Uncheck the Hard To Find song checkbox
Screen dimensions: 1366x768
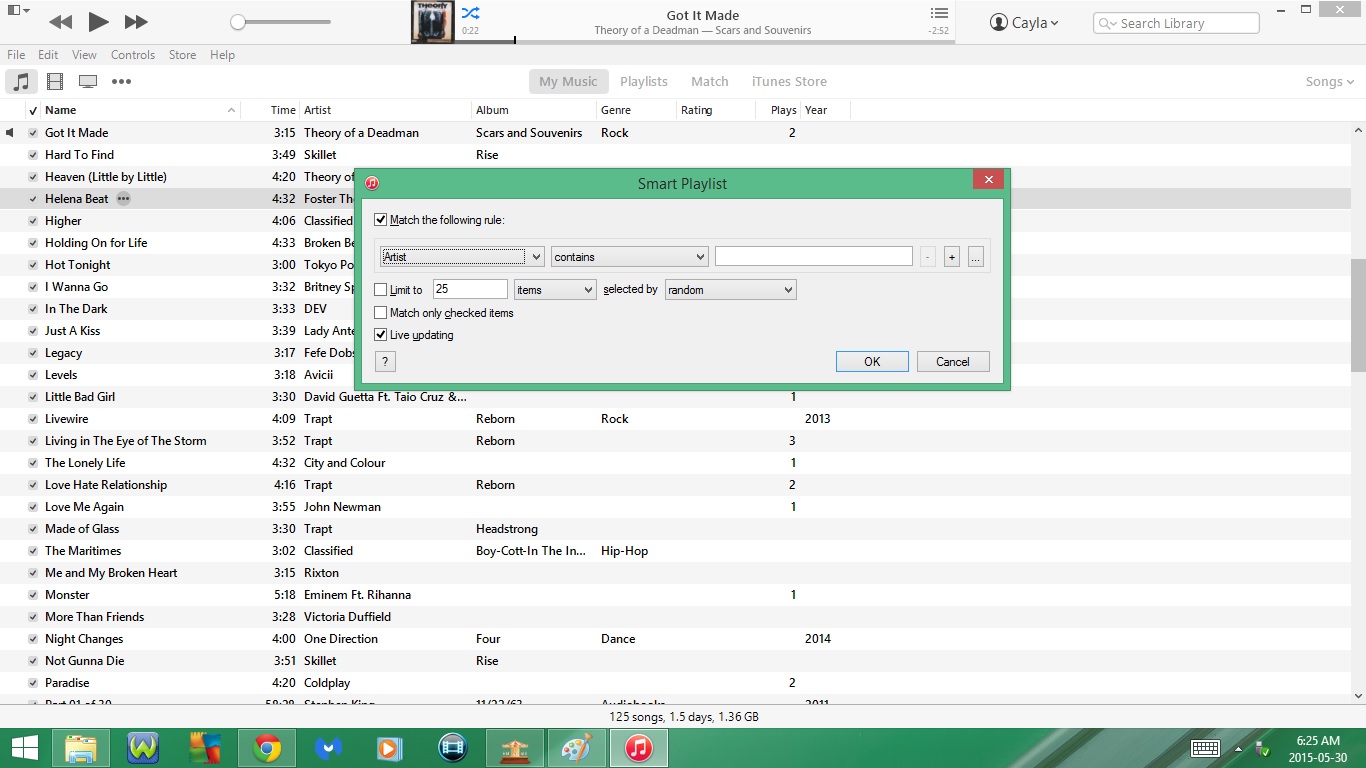point(33,155)
